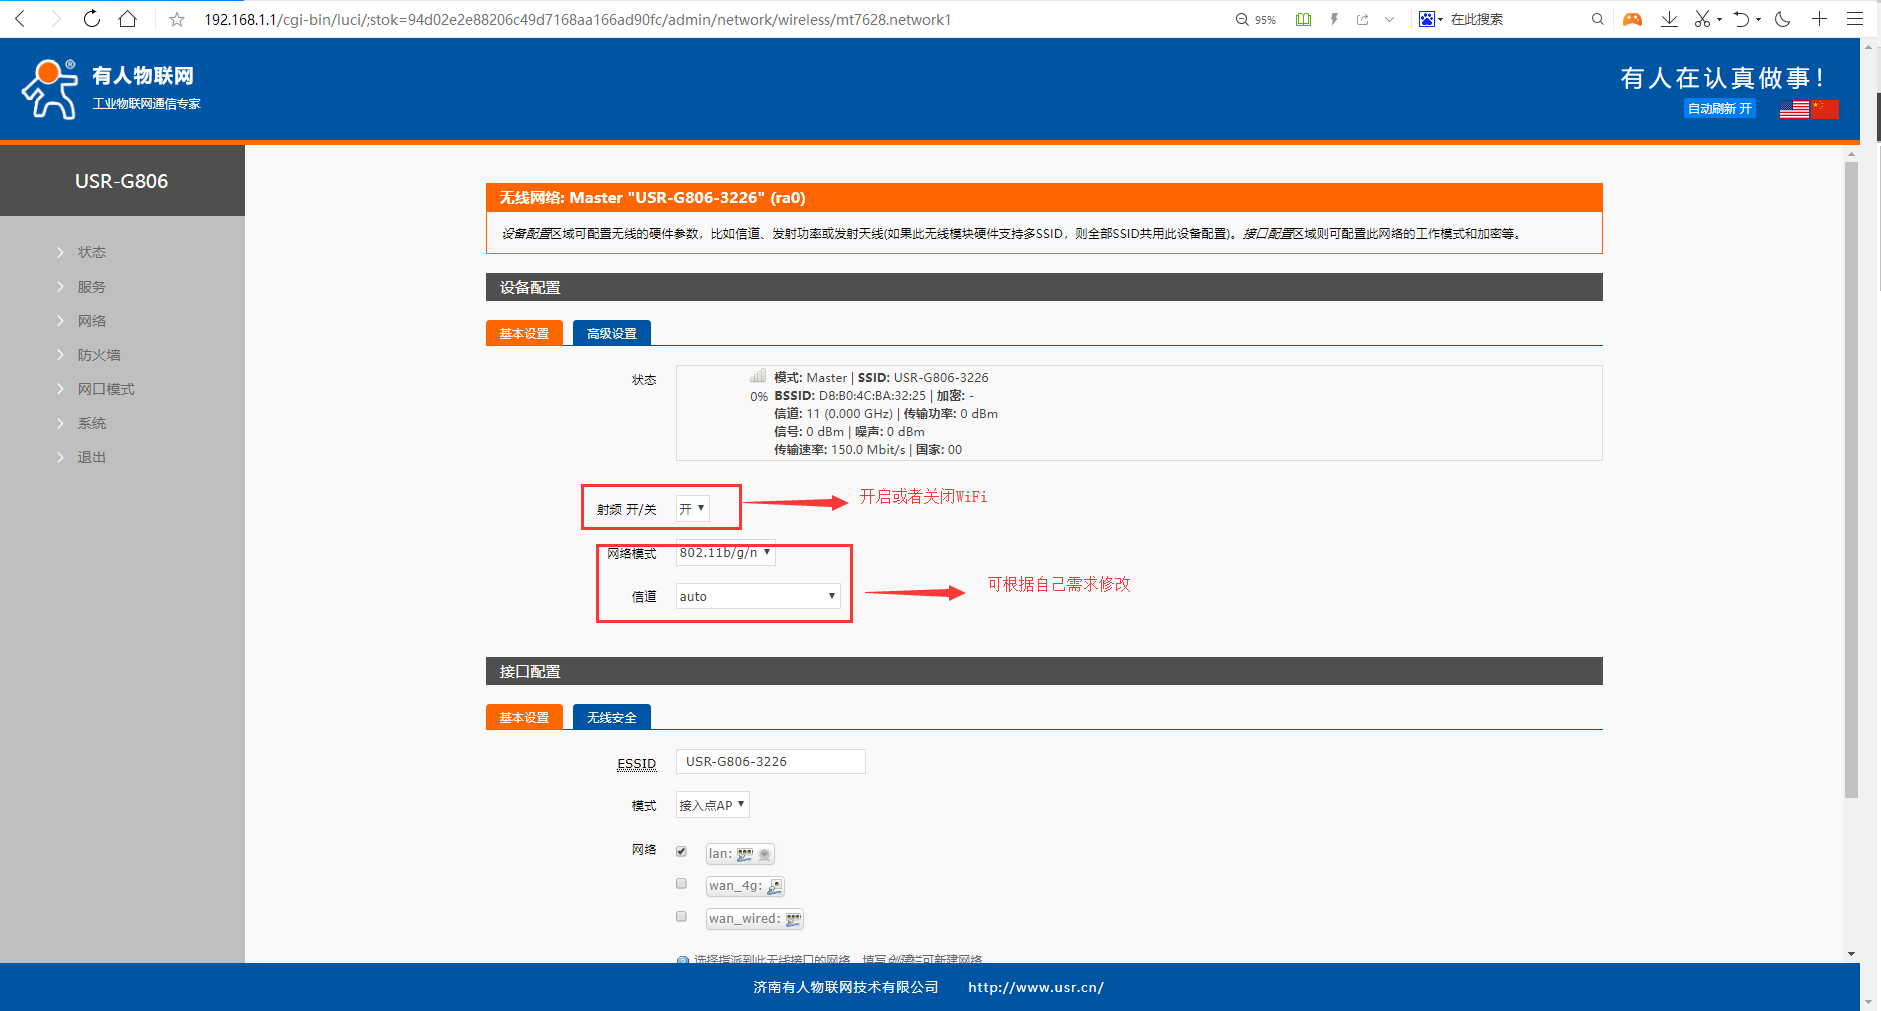The height and width of the screenshot is (1011, 1881).
Task: Click the browser reload page icon
Action: coord(91,19)
